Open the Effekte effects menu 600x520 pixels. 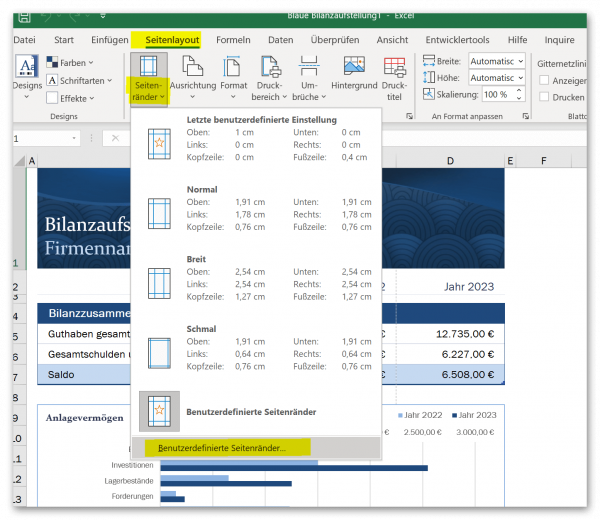point(70,98)
